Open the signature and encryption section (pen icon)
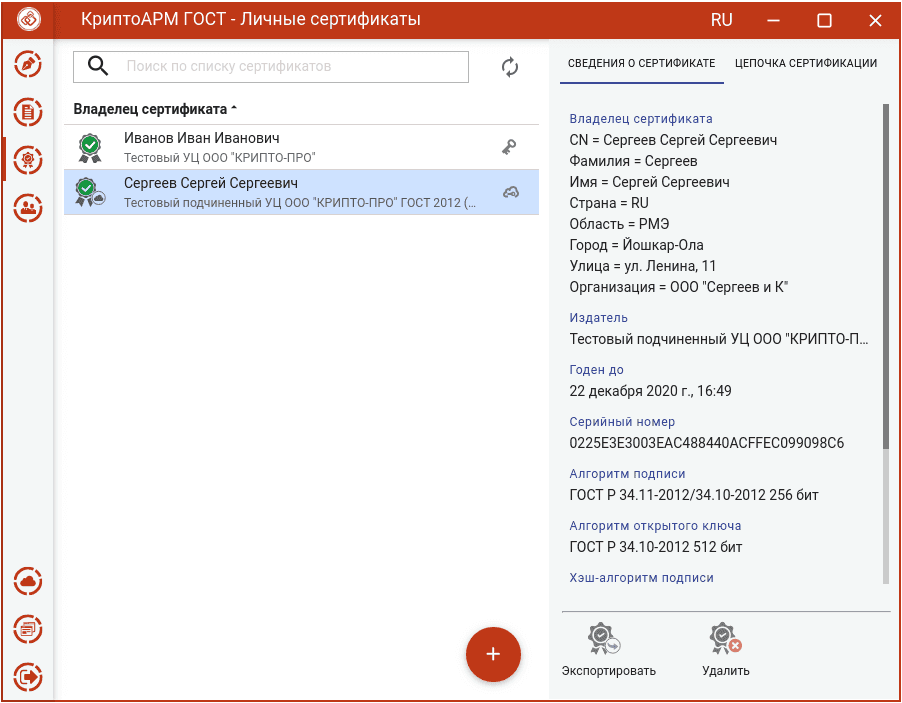902x703 pixels. (x=28, y=64)
